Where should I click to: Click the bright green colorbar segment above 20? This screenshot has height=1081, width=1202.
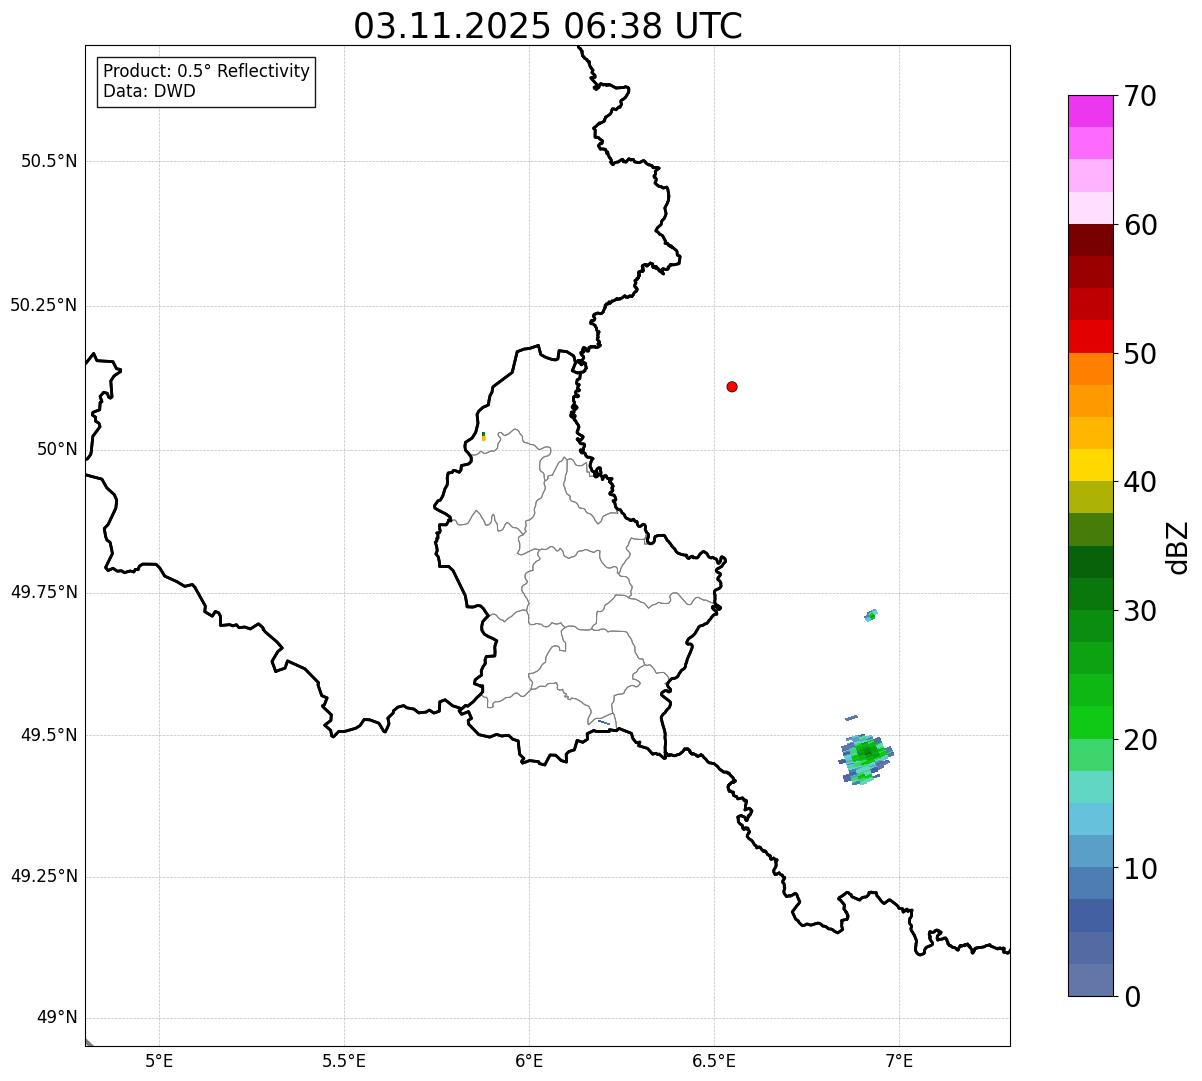point(1090,722)
